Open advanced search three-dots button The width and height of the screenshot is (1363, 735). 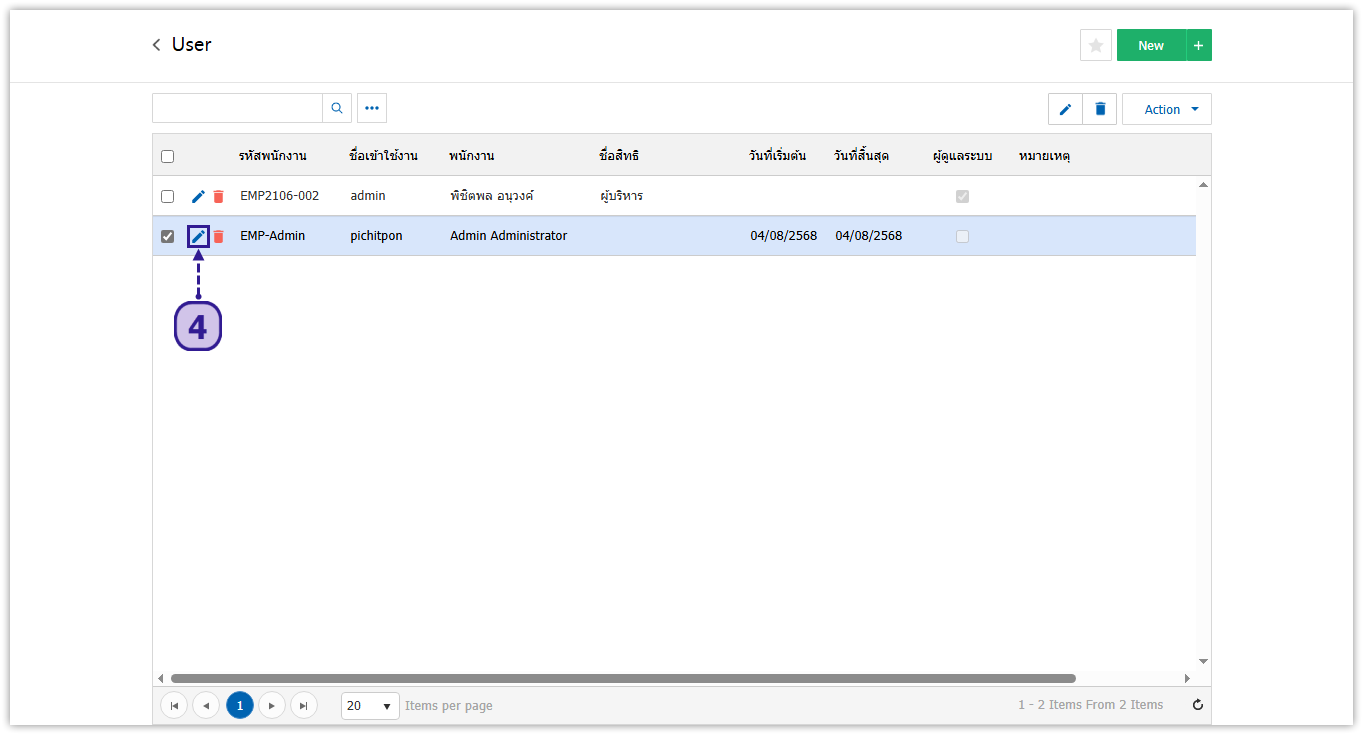coord(372,108)
